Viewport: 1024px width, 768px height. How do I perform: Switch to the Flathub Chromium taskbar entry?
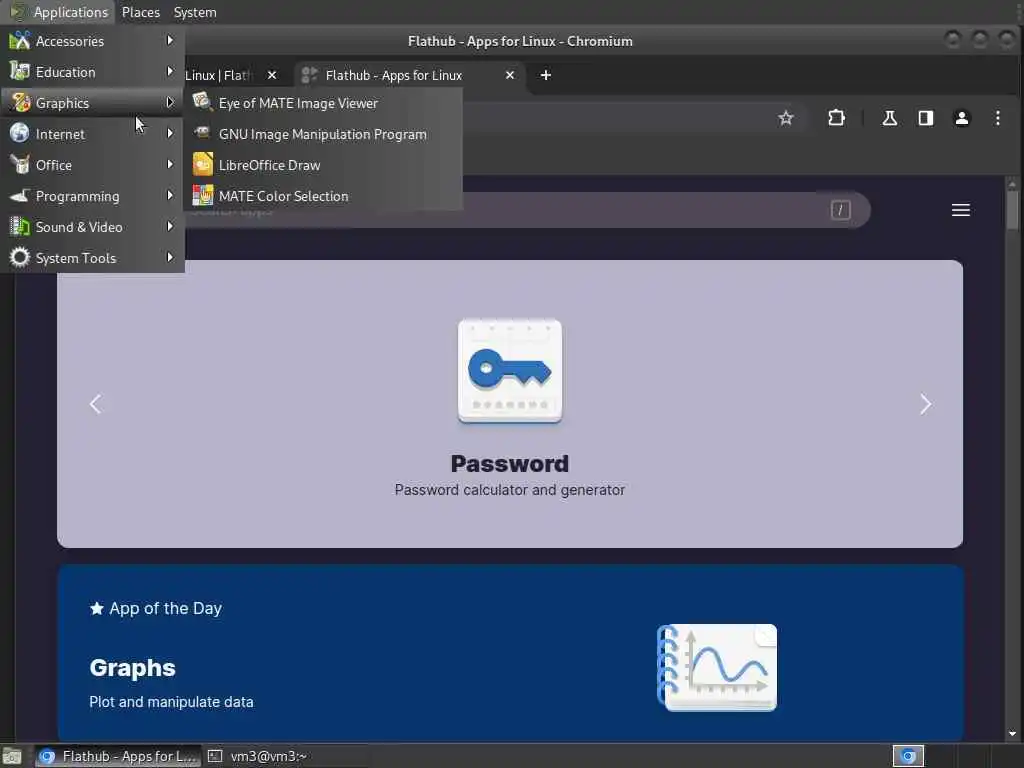[x=118, y=756]
